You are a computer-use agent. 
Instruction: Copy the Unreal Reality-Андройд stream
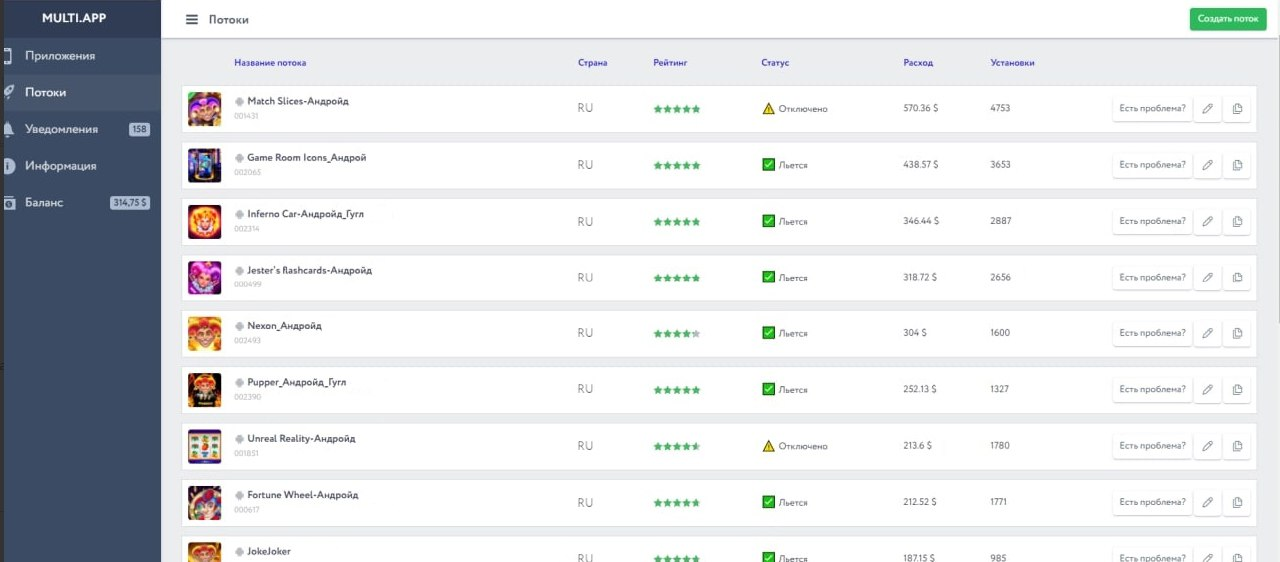tap(1237, 446)
